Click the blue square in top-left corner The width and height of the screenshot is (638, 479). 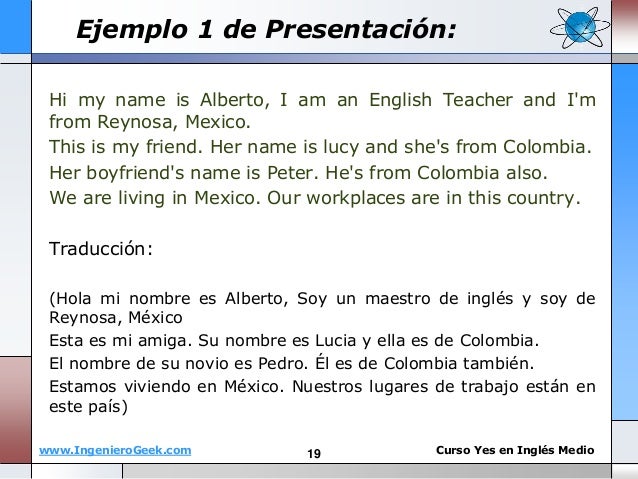pyautogui.click(x=15, y=26)
